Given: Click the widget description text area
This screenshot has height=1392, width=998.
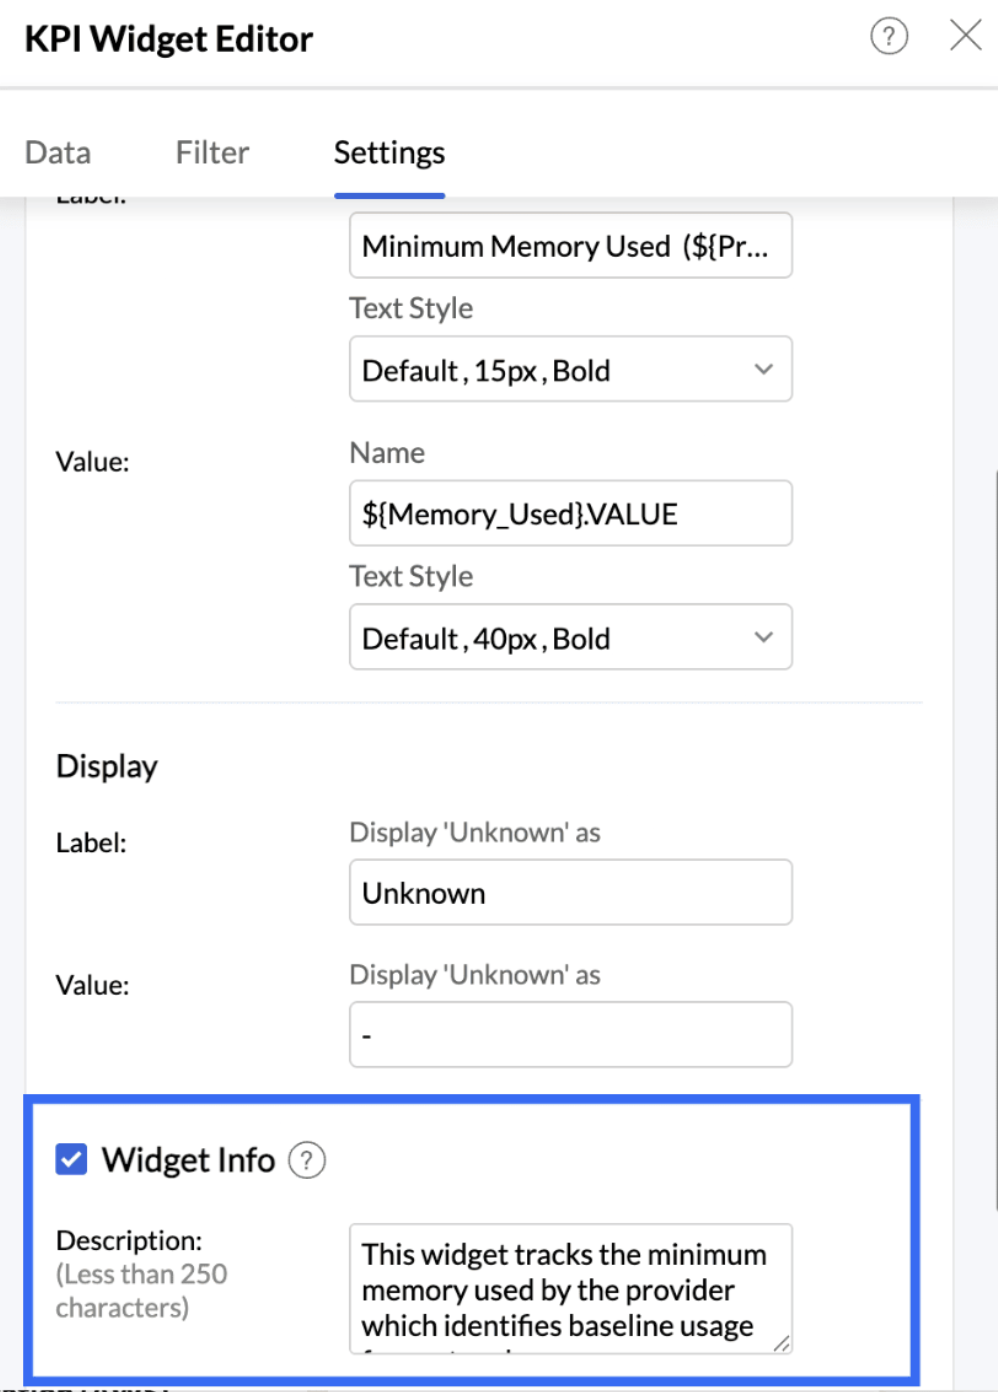Looking at the screenshot, I should pos(565,1289).
